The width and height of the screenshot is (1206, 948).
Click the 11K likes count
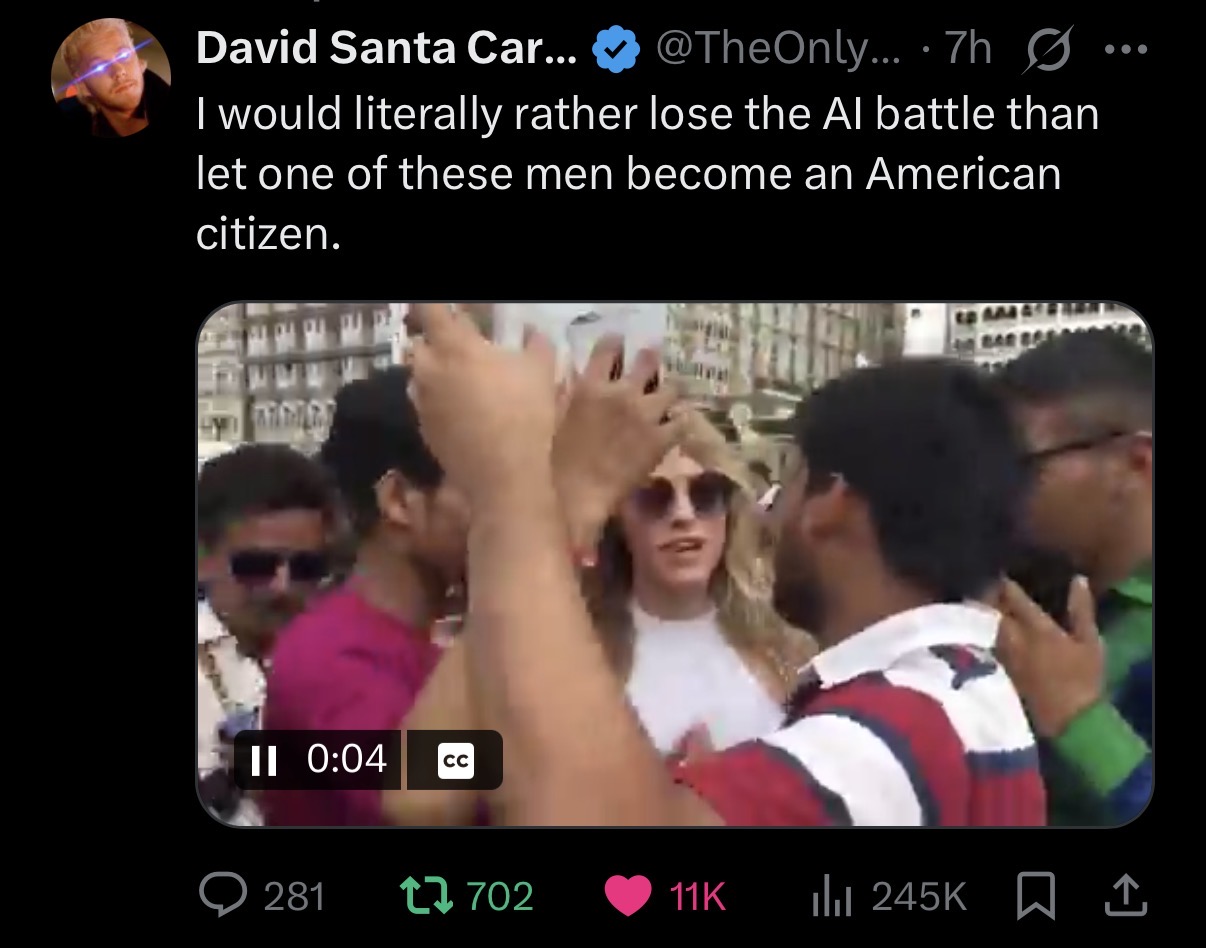pyautogui.click(x=696, y=896)
